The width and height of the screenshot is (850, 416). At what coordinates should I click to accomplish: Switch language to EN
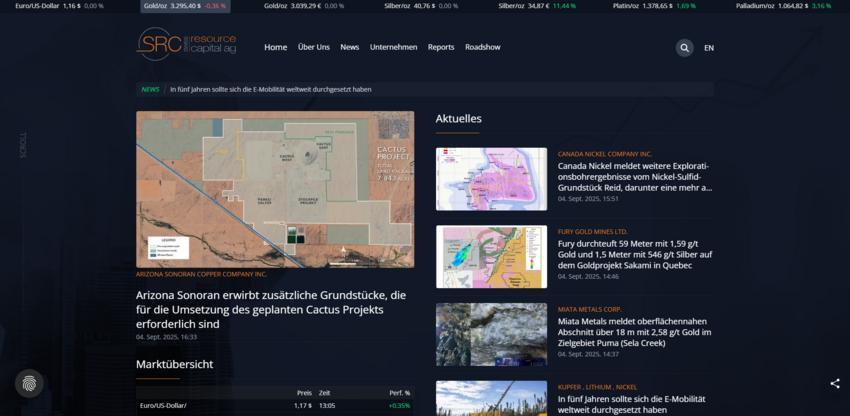tap(709, 48)
